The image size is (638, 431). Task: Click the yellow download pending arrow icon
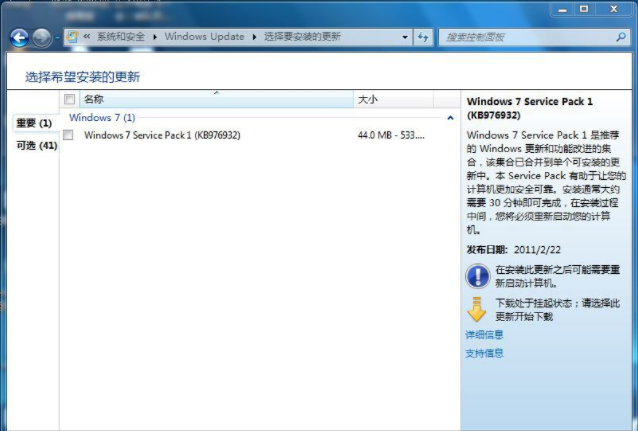tap(477, 309)
